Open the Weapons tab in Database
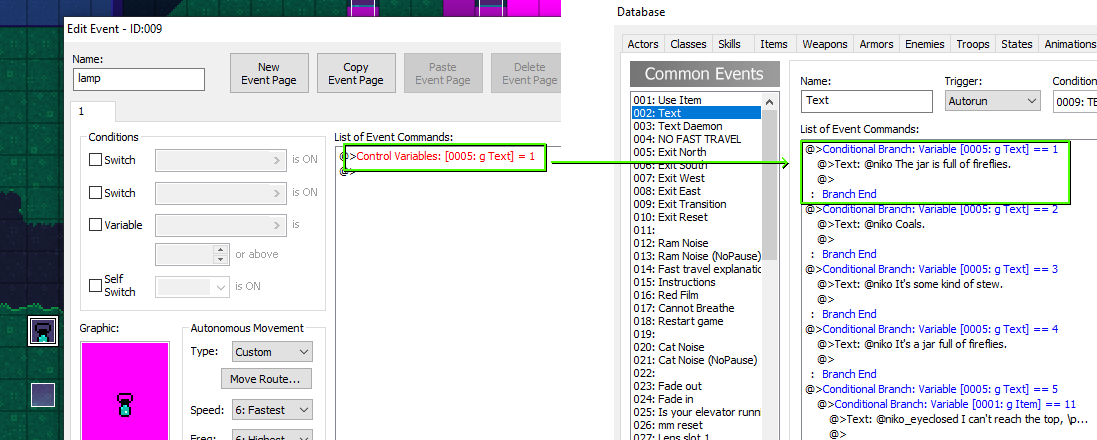This screenshot has height=440, width=1097. pyautogui.click(x=824, y=44)
